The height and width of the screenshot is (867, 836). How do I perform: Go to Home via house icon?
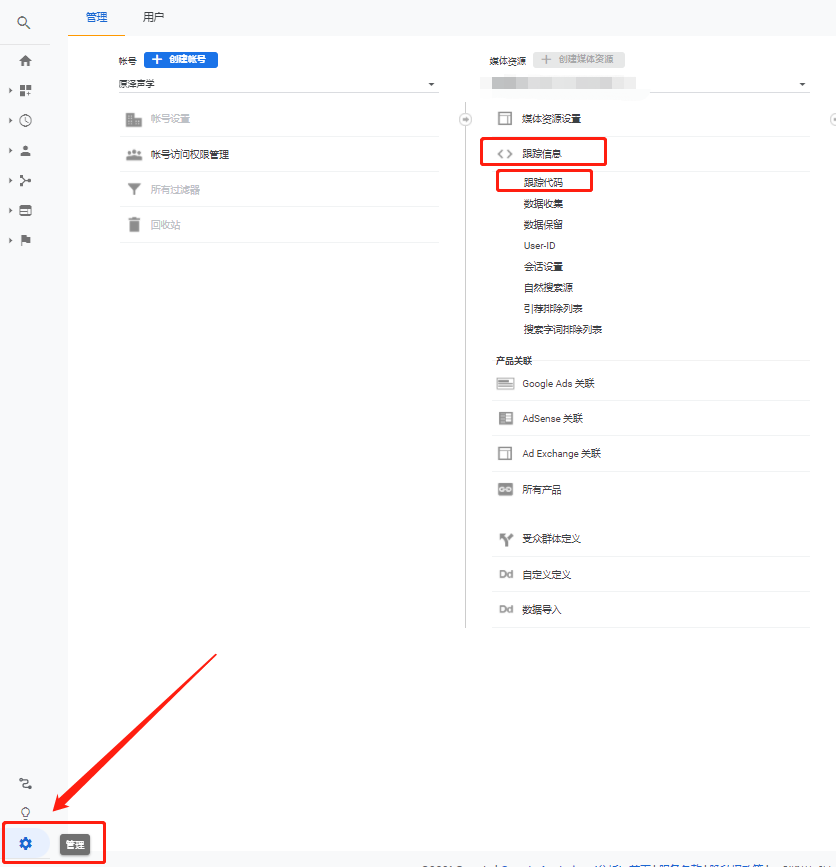point(25,61)
